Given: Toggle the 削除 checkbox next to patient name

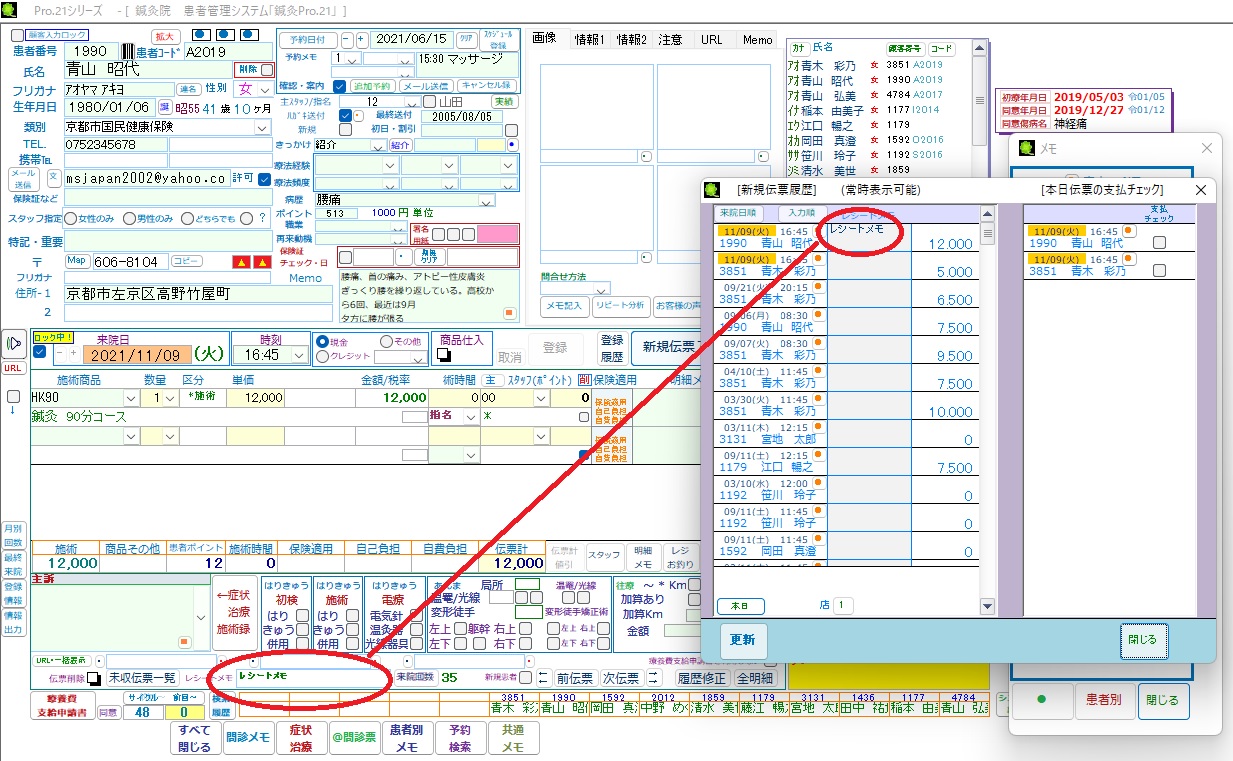Looking at the screenshot, I should [x=267, y=70].
